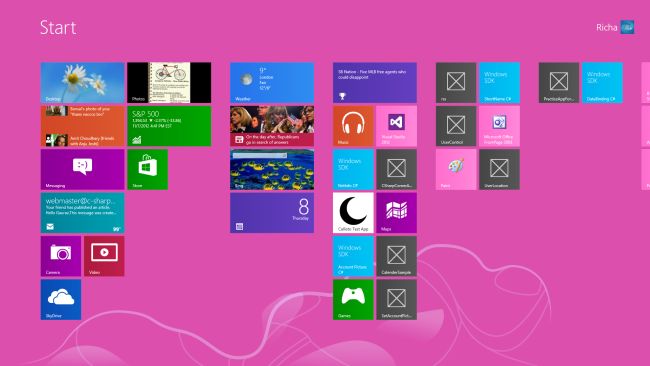Open the PracticeAppFor... gray tile
This screenshot has height=366, width=650.
[559, 82]
